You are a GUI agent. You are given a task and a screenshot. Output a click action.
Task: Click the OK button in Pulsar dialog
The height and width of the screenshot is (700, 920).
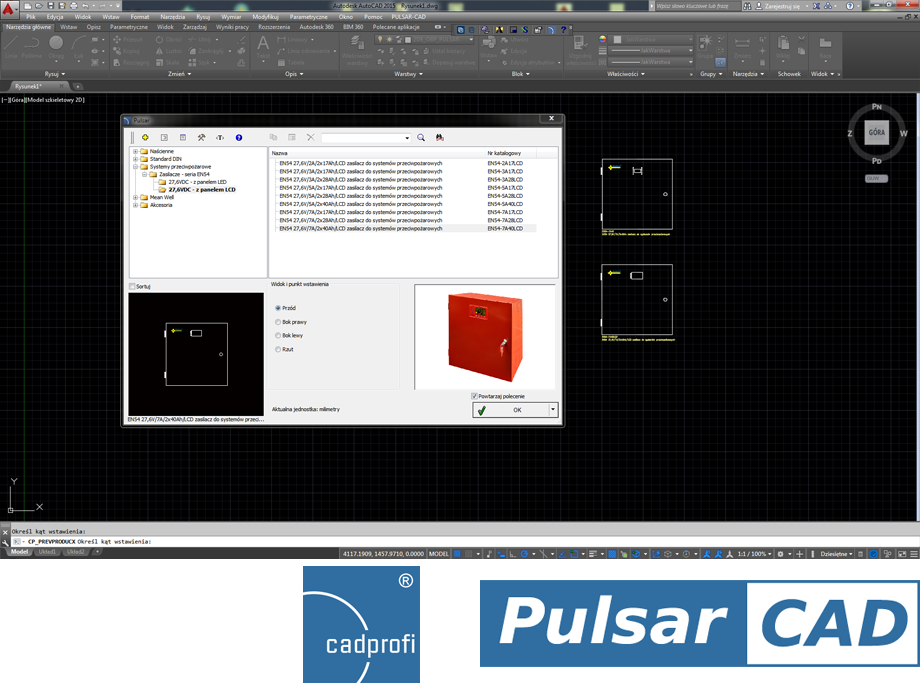(x=511, y=410)
